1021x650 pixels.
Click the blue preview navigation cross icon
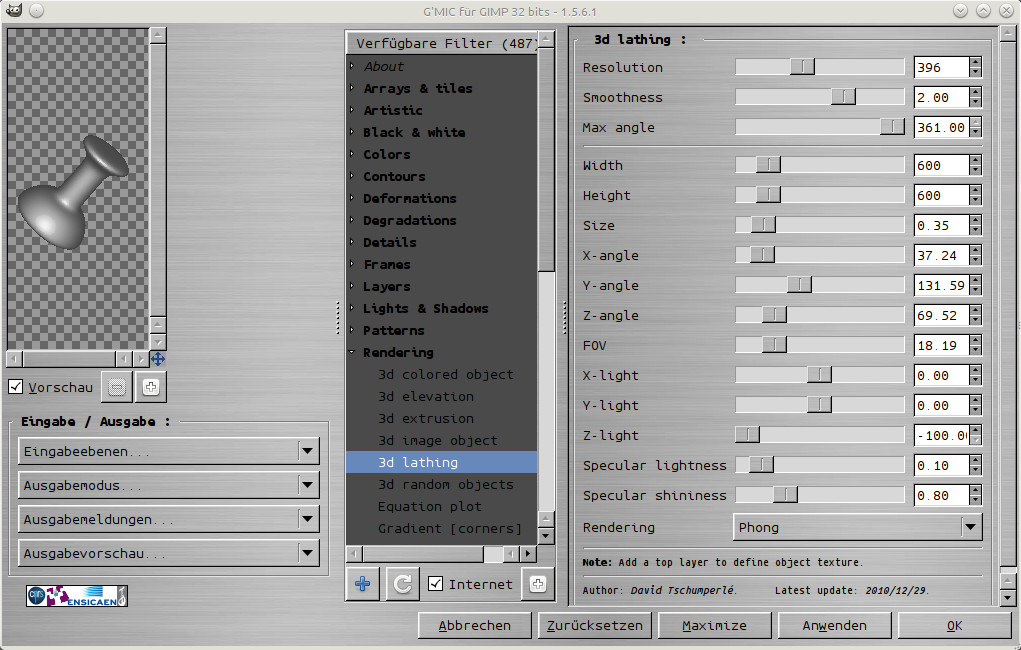click(158, 358)
